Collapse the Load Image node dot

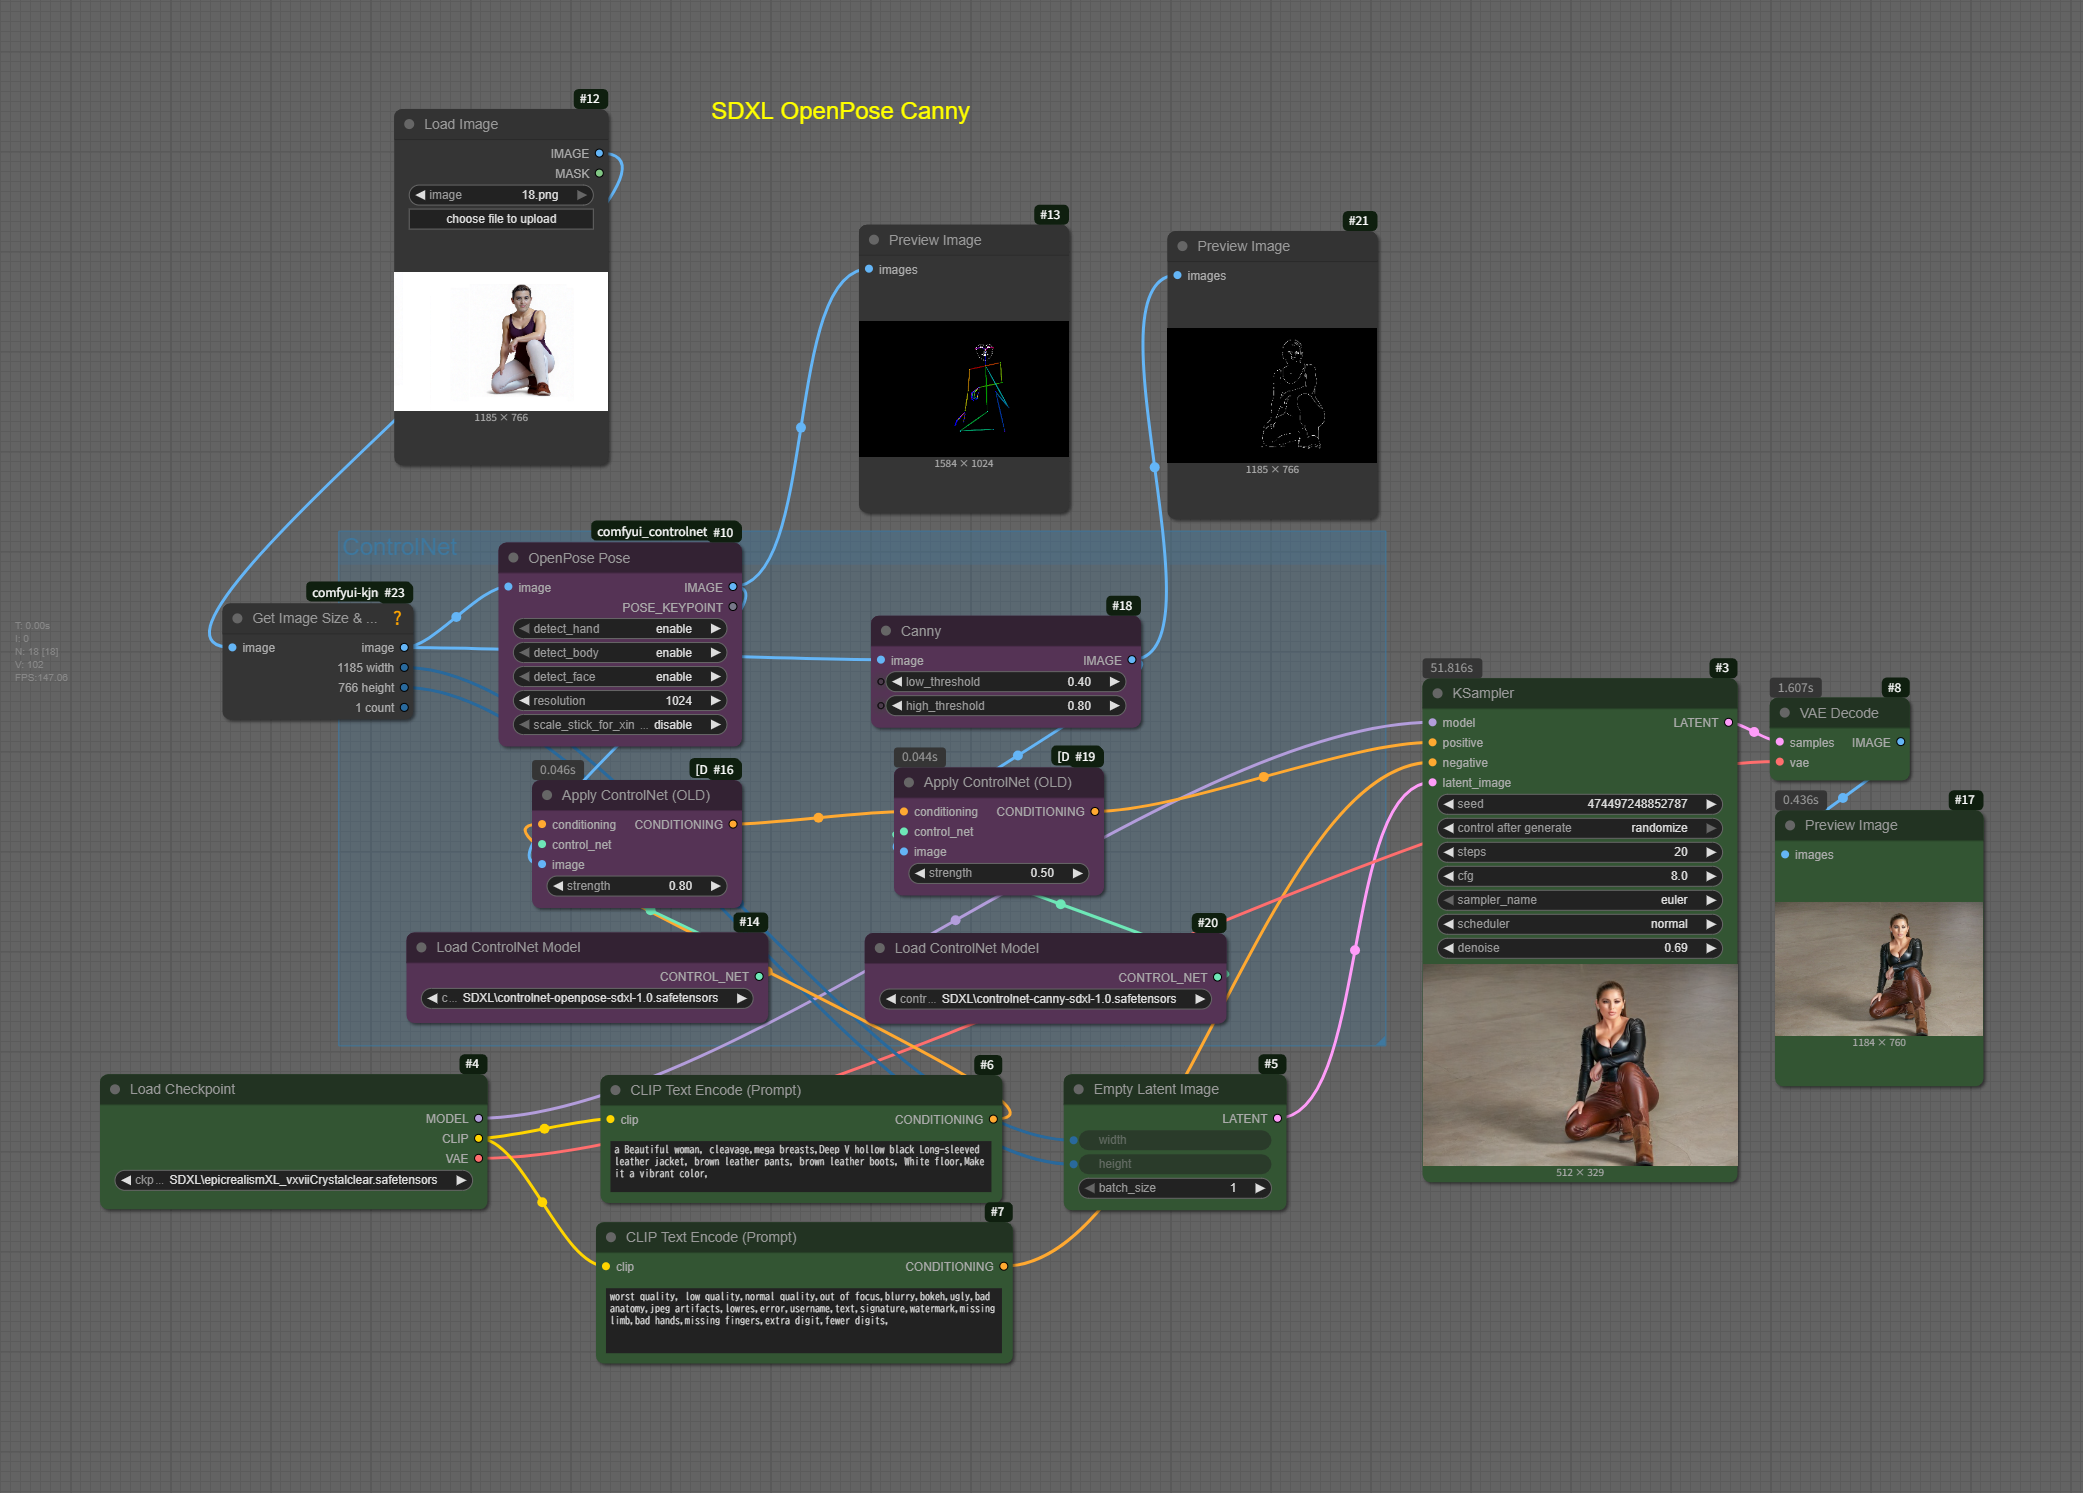coord(409,124)
